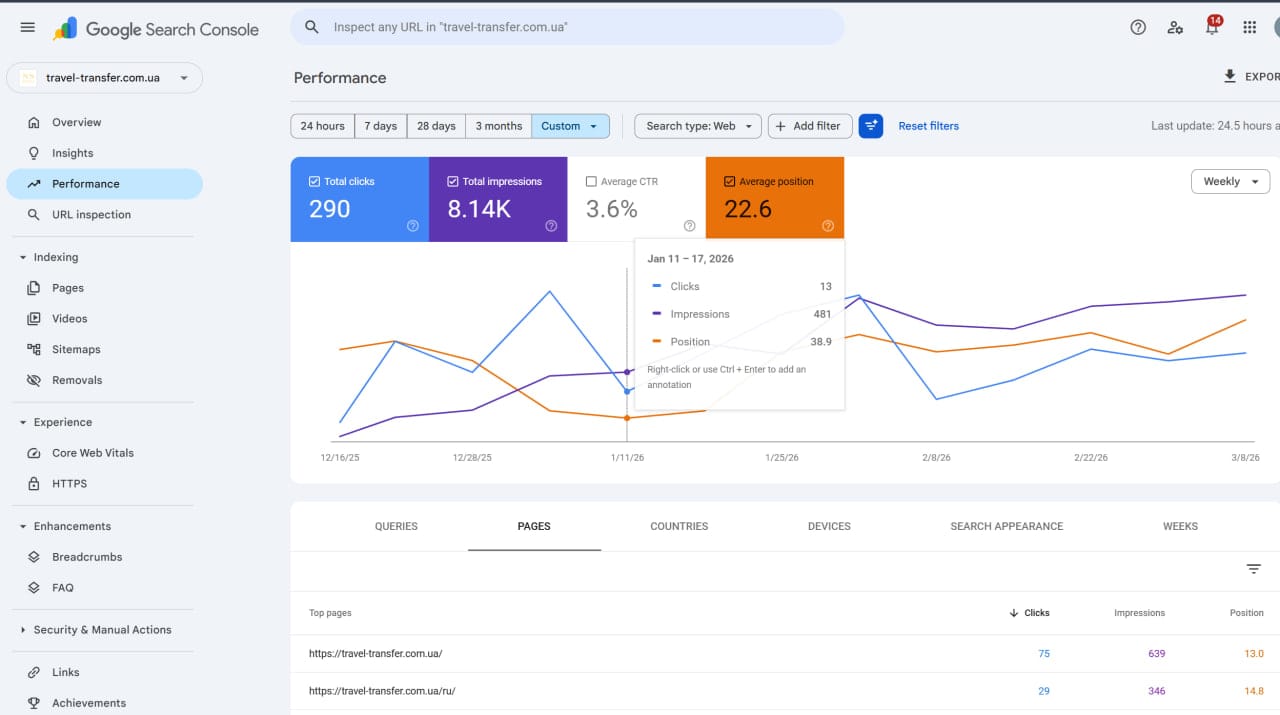Click Total impressions help icon
Viewport: 1280px width, 715px height.
[551, 226]
